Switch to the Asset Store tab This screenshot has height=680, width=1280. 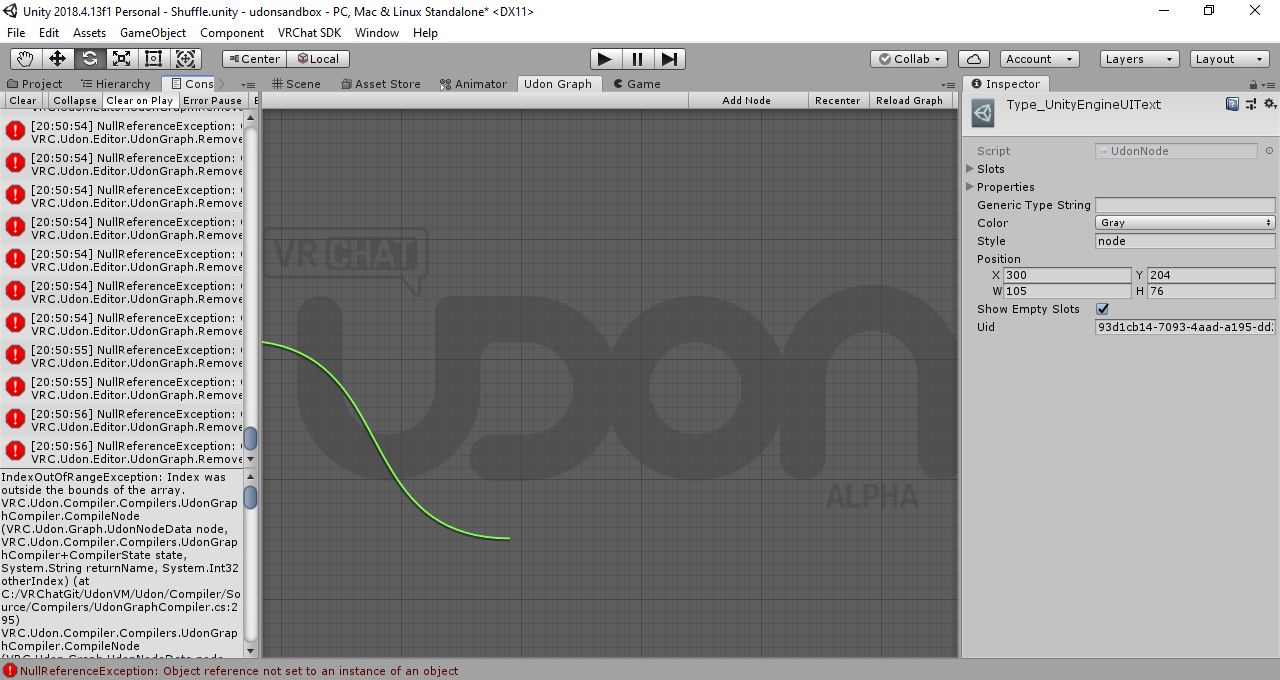381,84
